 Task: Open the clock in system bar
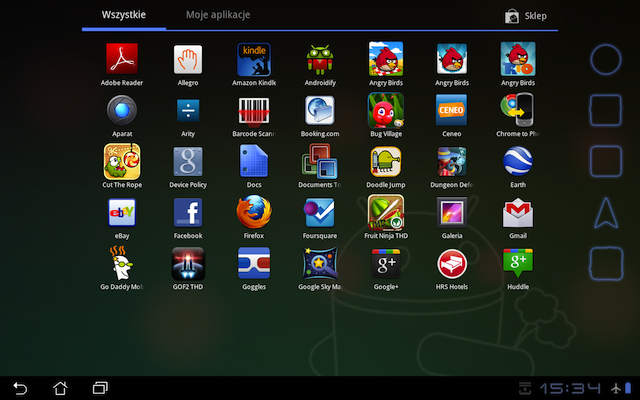tap(570, 388)
